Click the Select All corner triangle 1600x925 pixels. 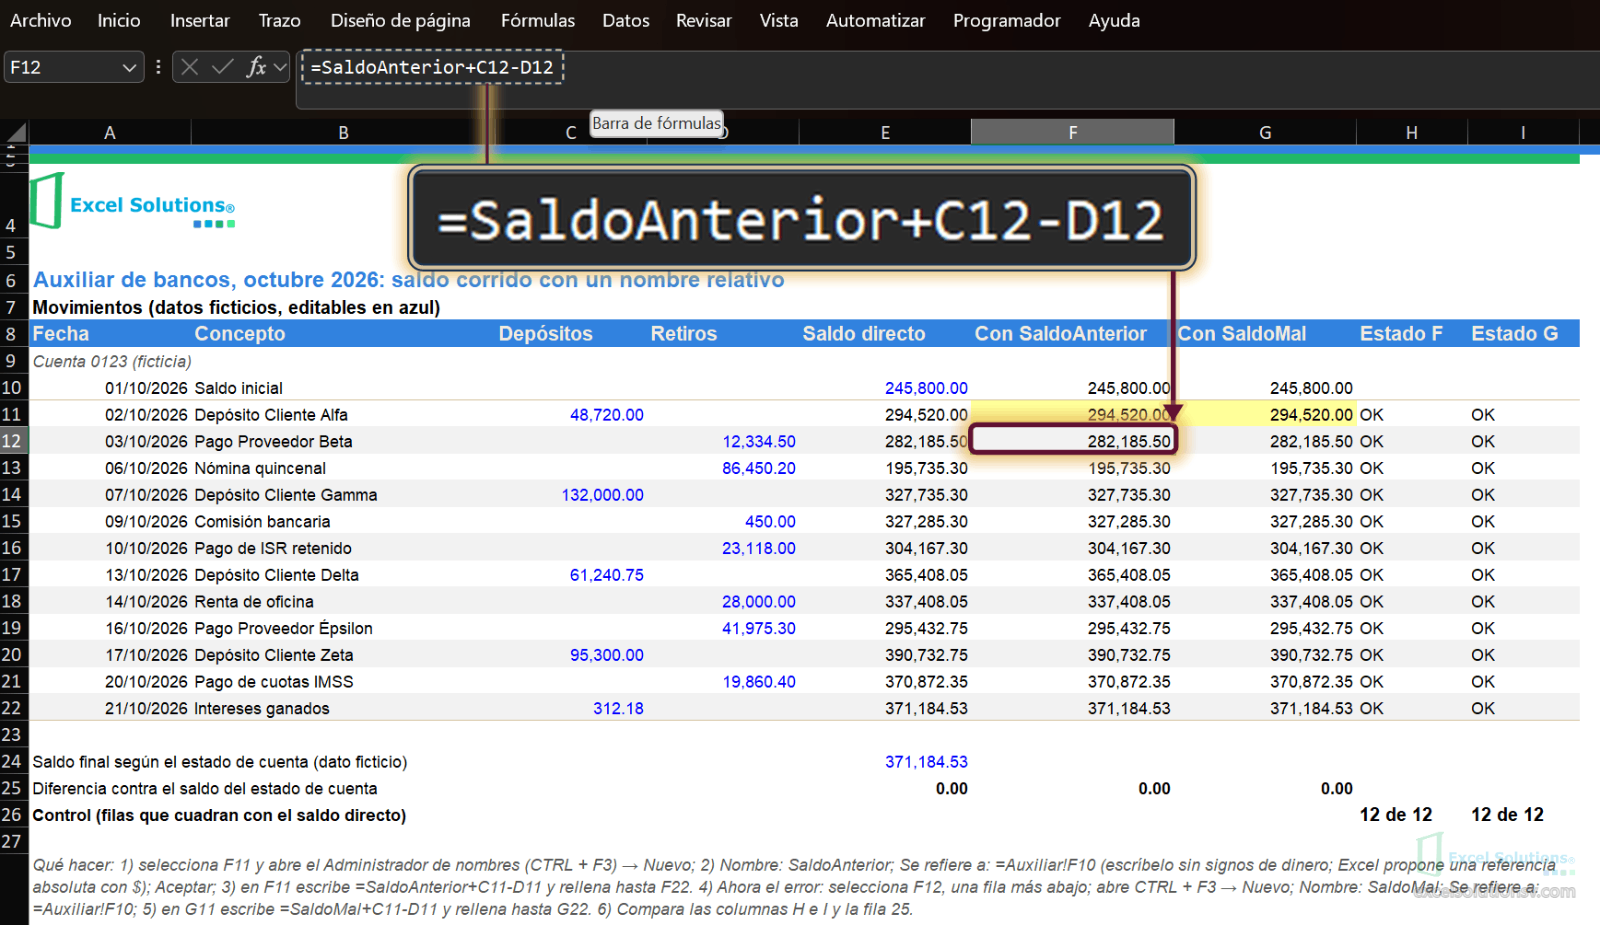coord(15,132)
